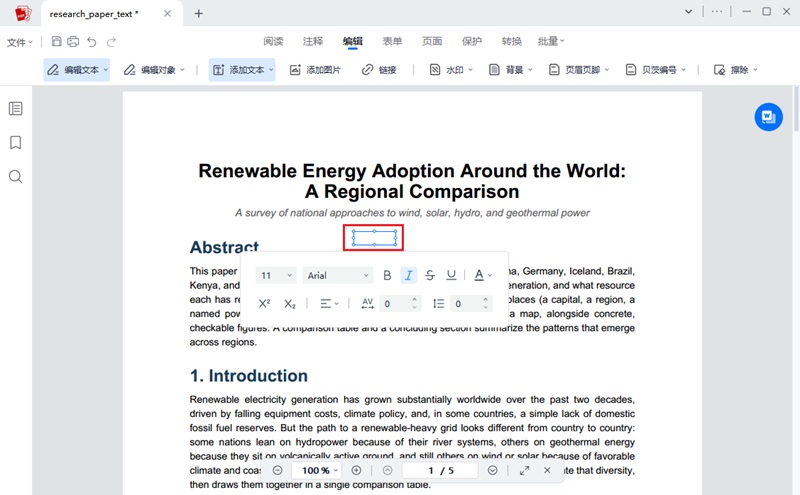This screenshot has height=495, width=800.
Task: Toggle underline formatting
Action: coord(451,276)
